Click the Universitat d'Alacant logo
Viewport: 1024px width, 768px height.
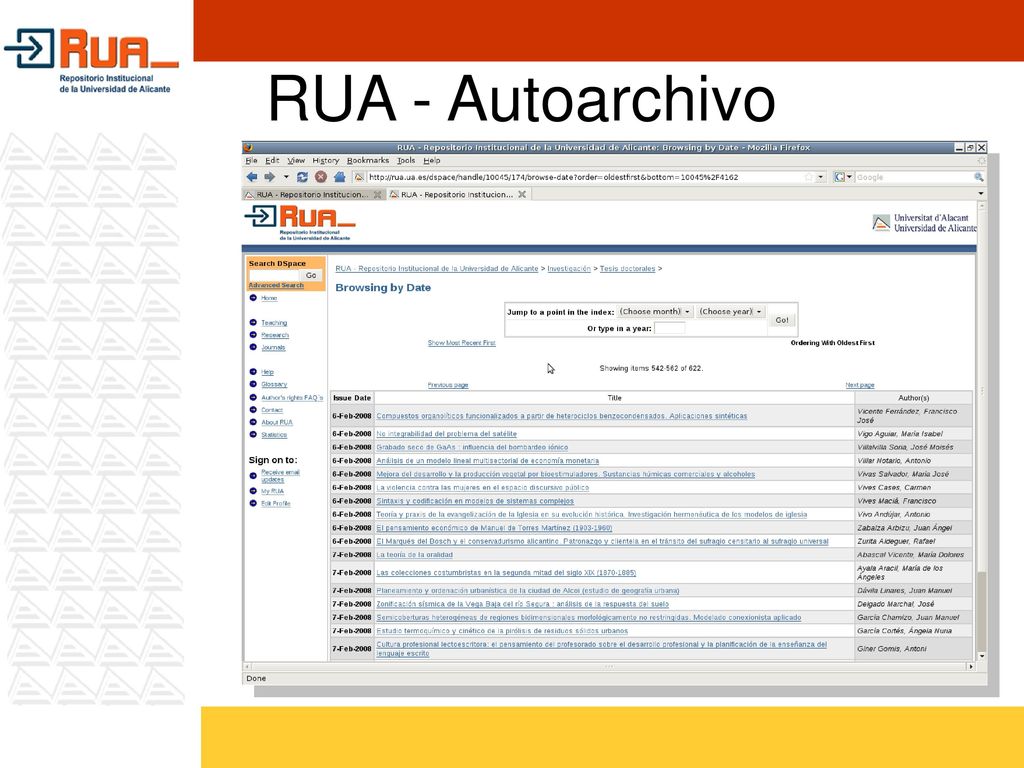(924, 223)
